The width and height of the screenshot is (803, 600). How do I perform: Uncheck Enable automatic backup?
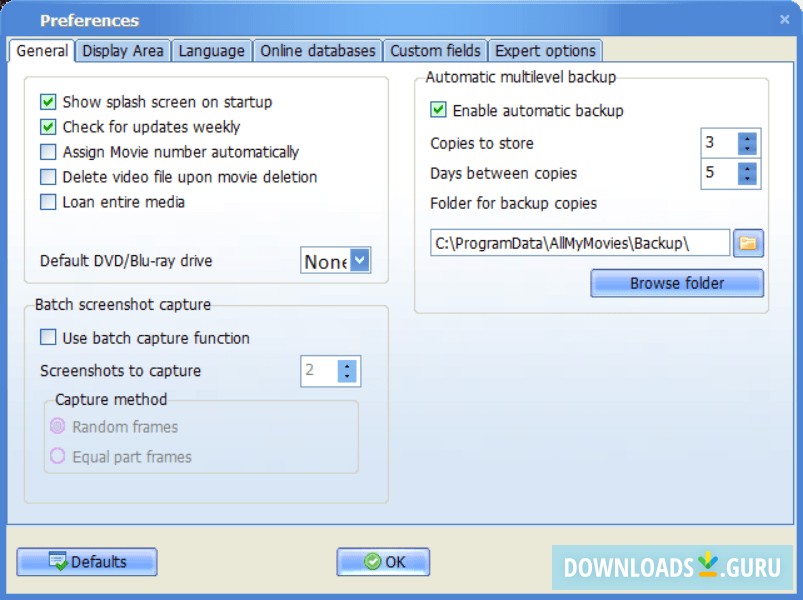pyautogui.click(x=438, y=110)
